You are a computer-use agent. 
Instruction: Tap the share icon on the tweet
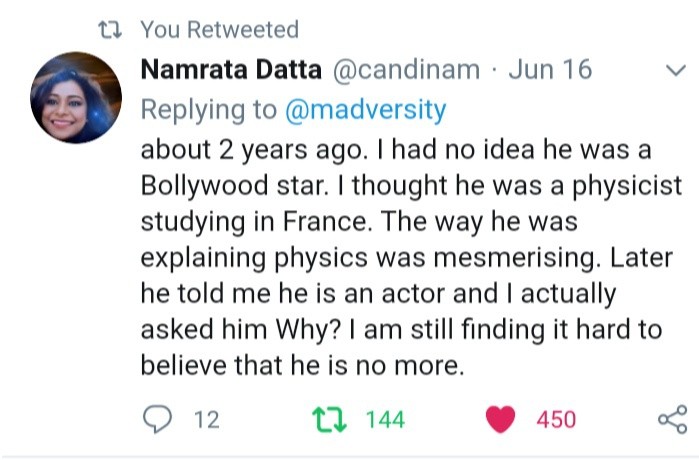(x=673, y=420)
